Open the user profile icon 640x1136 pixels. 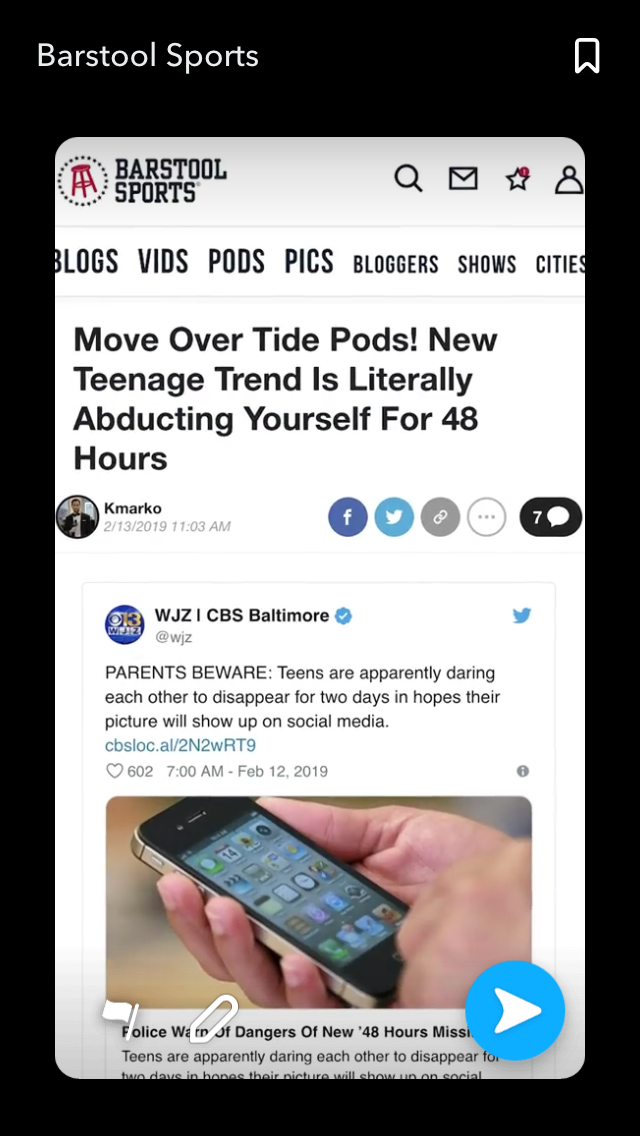(569, 180)
